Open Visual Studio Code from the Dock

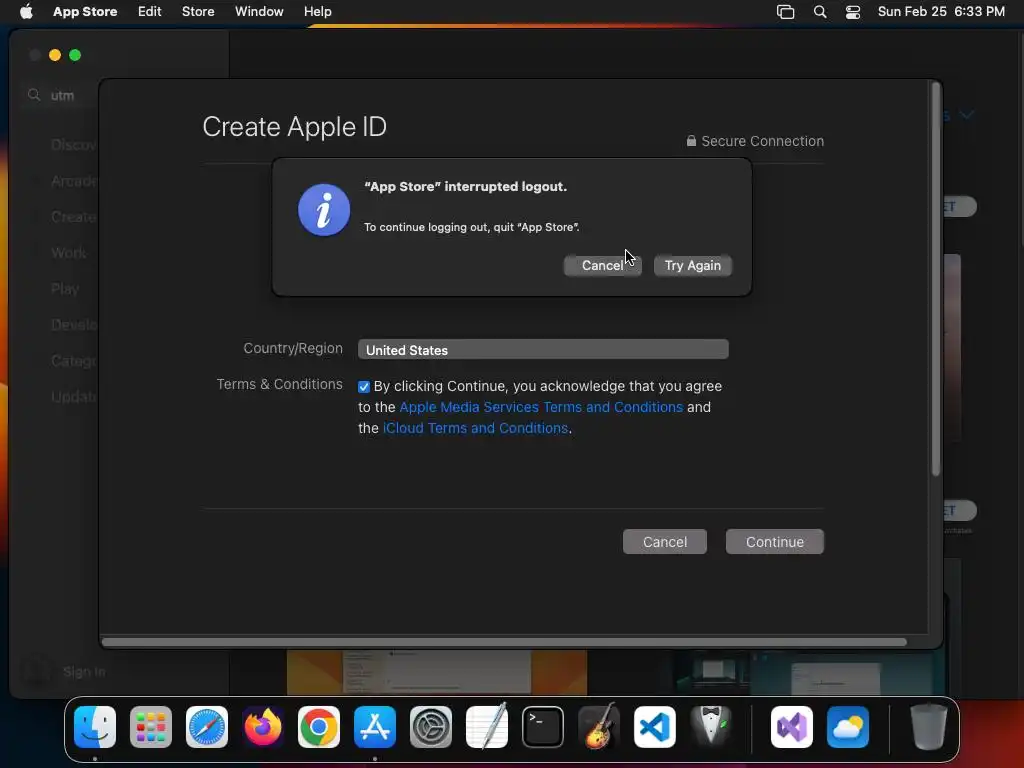pyautogui.click(x=655, y=727)
